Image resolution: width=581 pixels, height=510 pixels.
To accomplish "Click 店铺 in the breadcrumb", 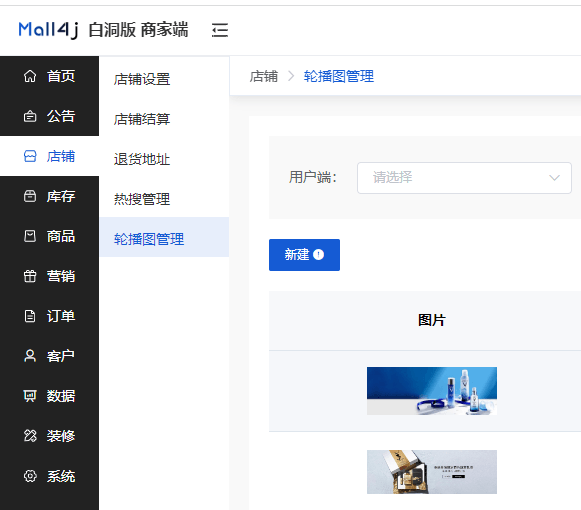I will 263,76.
